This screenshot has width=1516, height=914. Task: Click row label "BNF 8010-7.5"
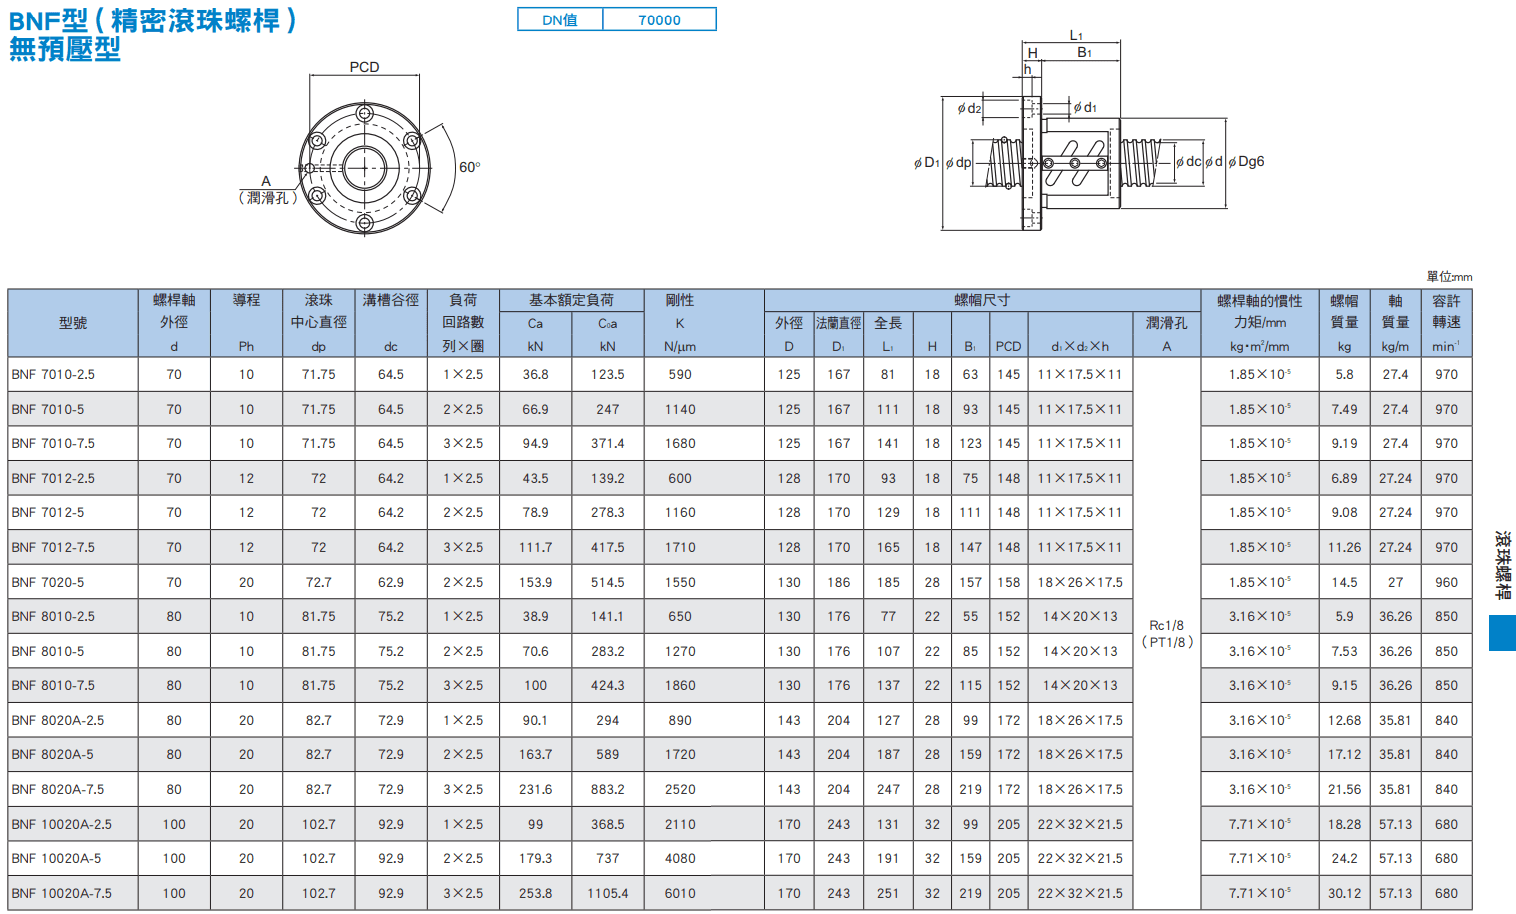point(53,685)
